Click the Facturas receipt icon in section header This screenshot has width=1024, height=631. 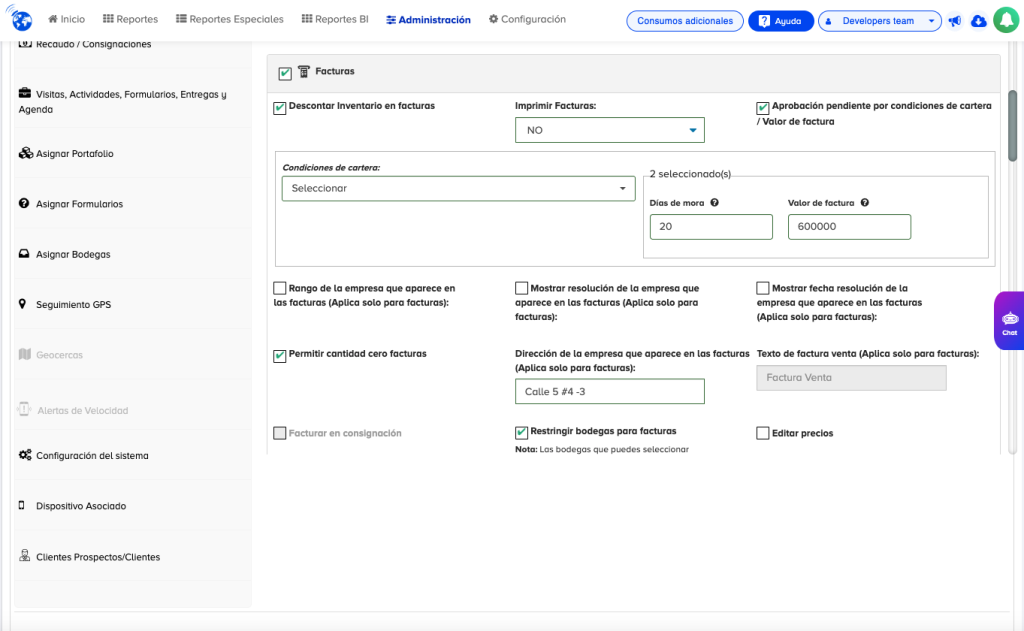[304, 72]
